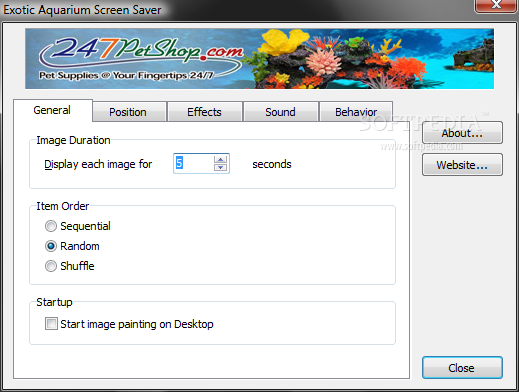Switch to the Sound tab
The width and height of the screenshot is (519, 392).
coord(281,112)
